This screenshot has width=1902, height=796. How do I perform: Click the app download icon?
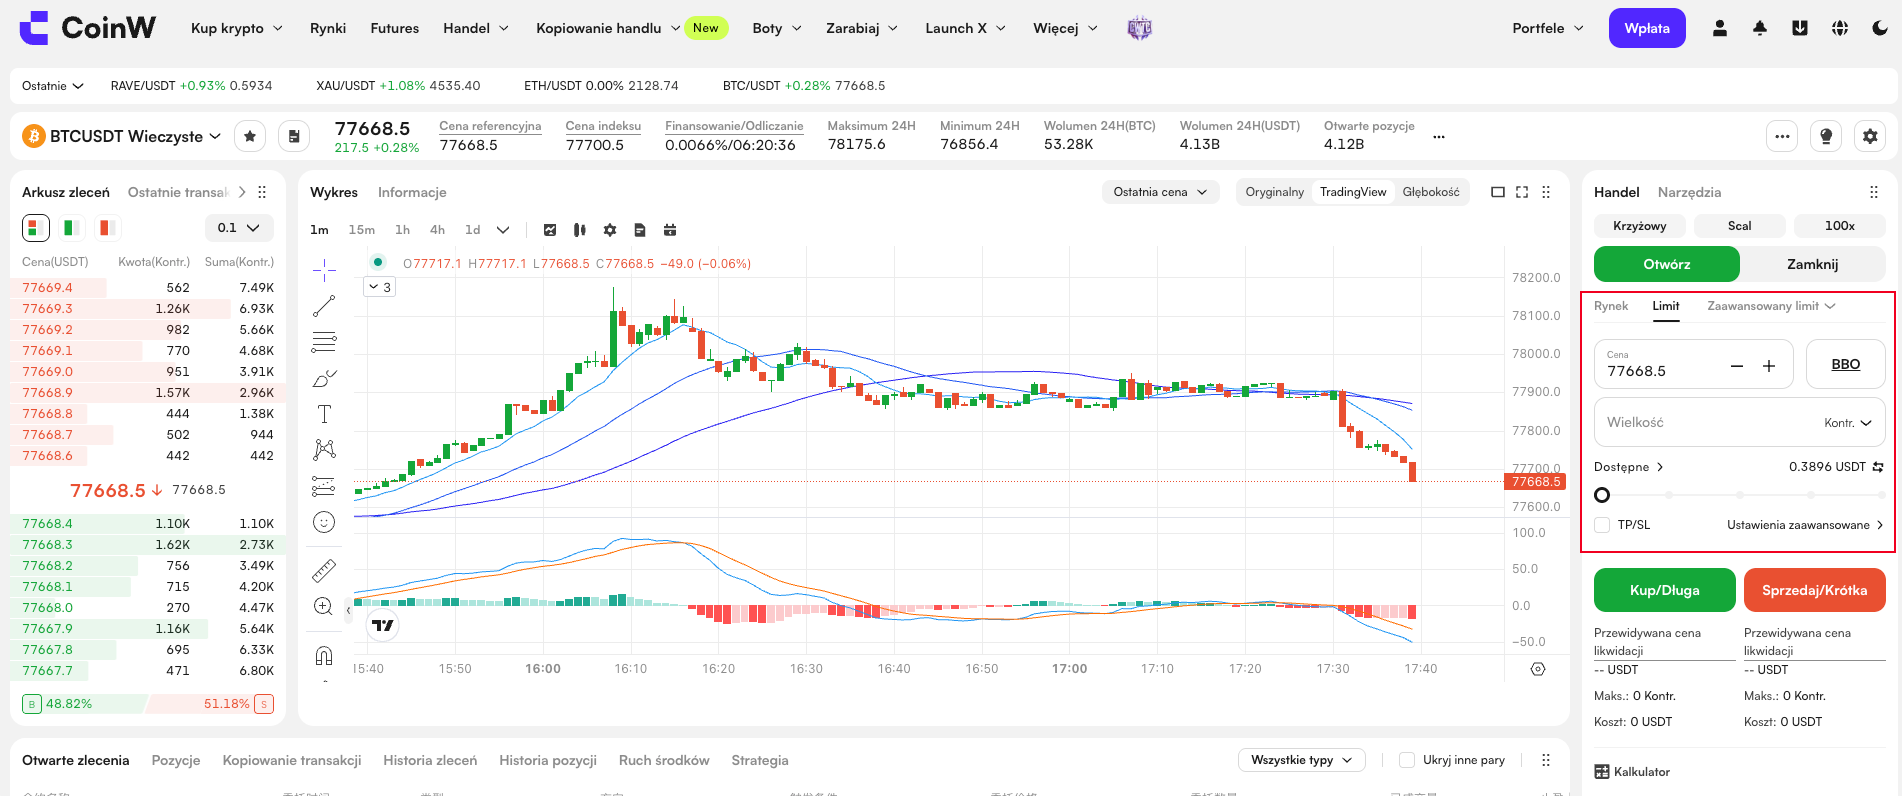pyautogui.click(x=1800, y=28)
